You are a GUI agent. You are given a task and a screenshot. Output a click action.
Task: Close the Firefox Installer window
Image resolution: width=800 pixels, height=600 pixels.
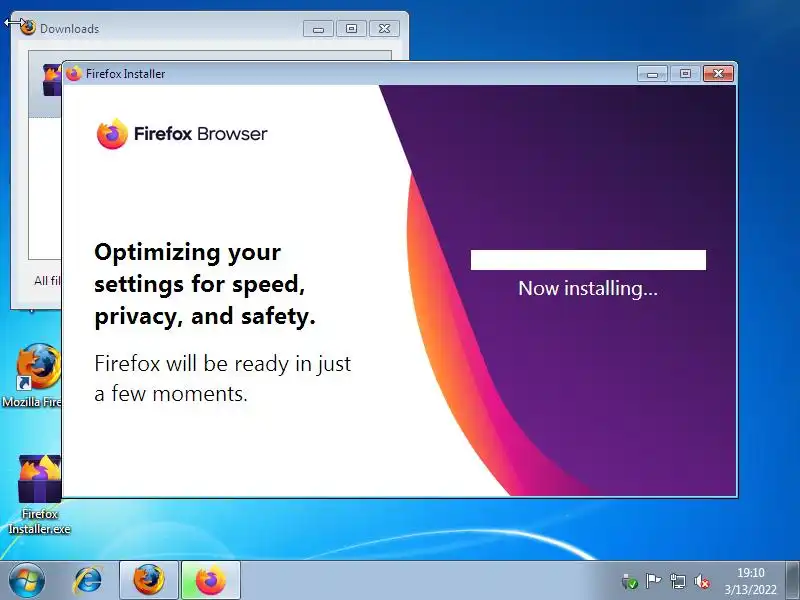(718, 74)
